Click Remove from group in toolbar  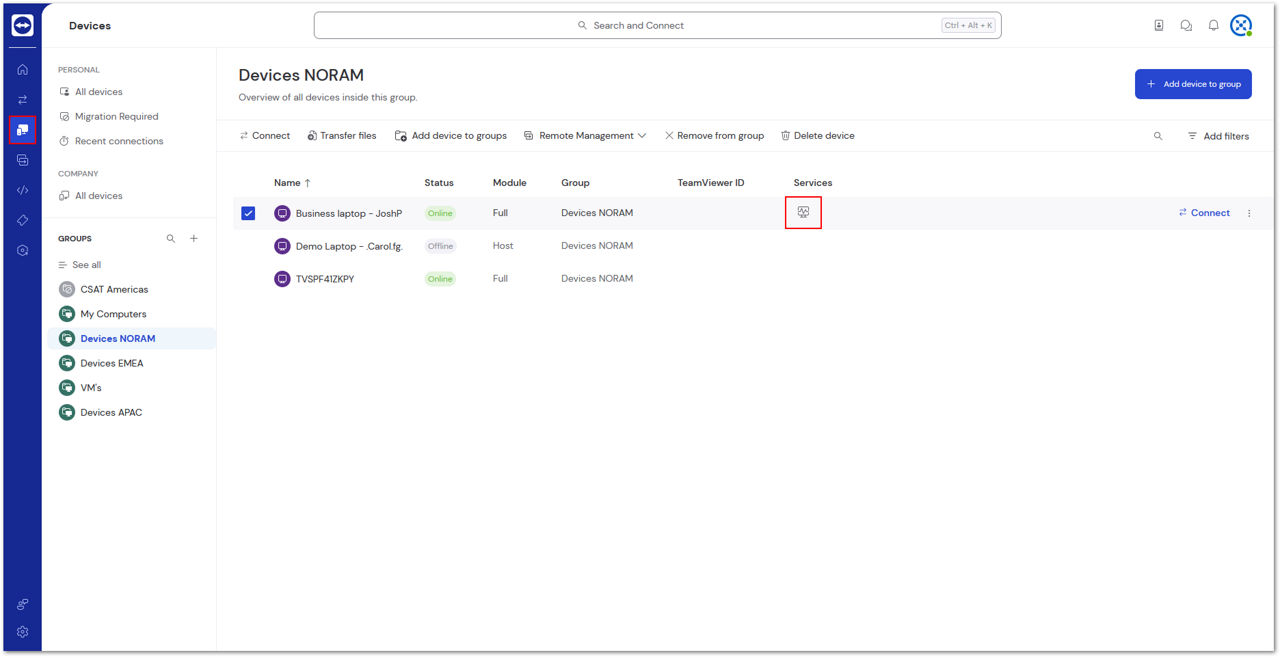click(714, 136)
